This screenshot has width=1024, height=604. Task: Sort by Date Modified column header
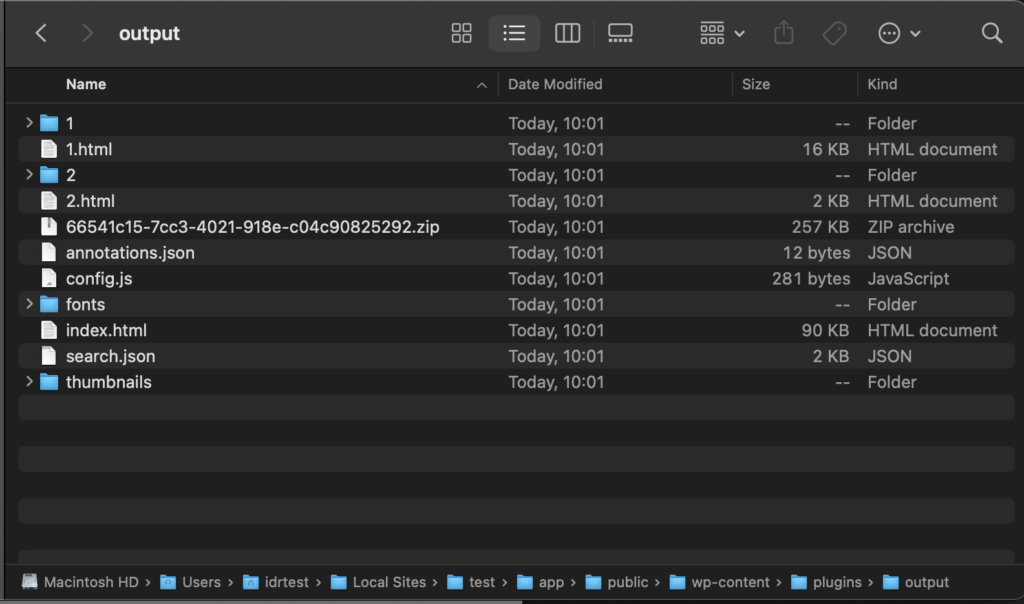click(555, 84)
